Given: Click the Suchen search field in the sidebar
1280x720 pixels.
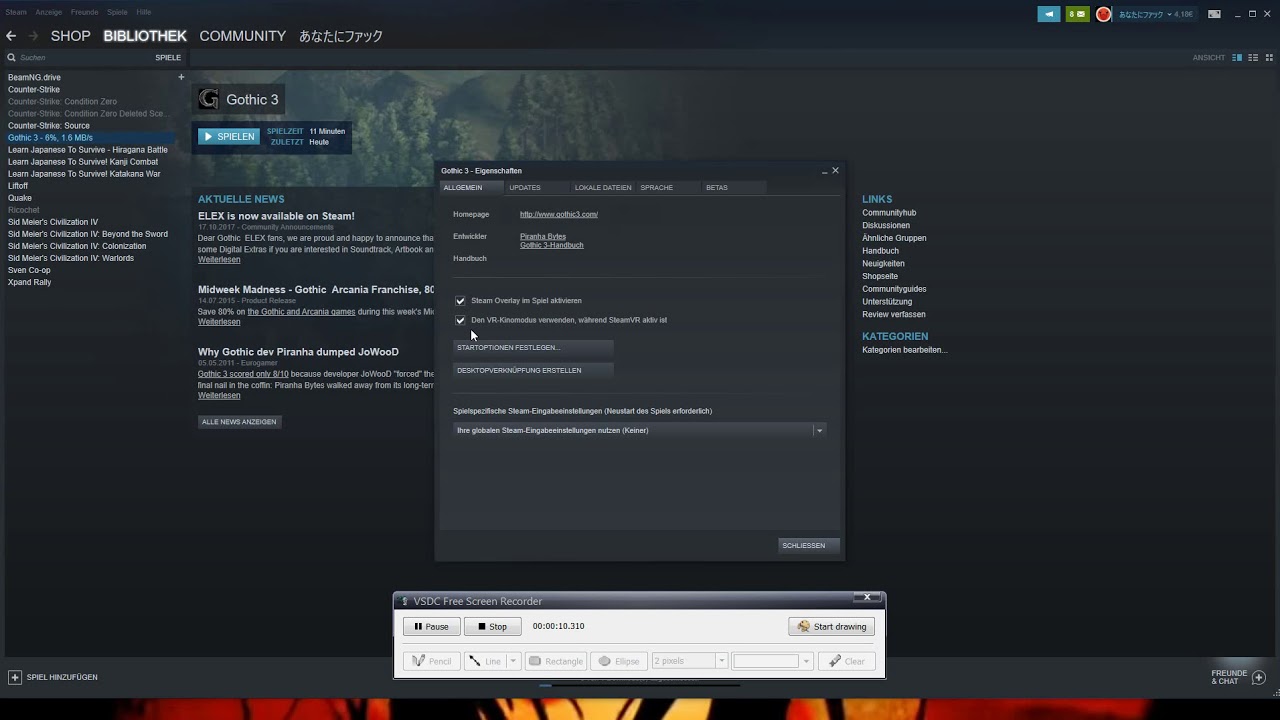Looking at the screenshot, I should pos(60,58).
